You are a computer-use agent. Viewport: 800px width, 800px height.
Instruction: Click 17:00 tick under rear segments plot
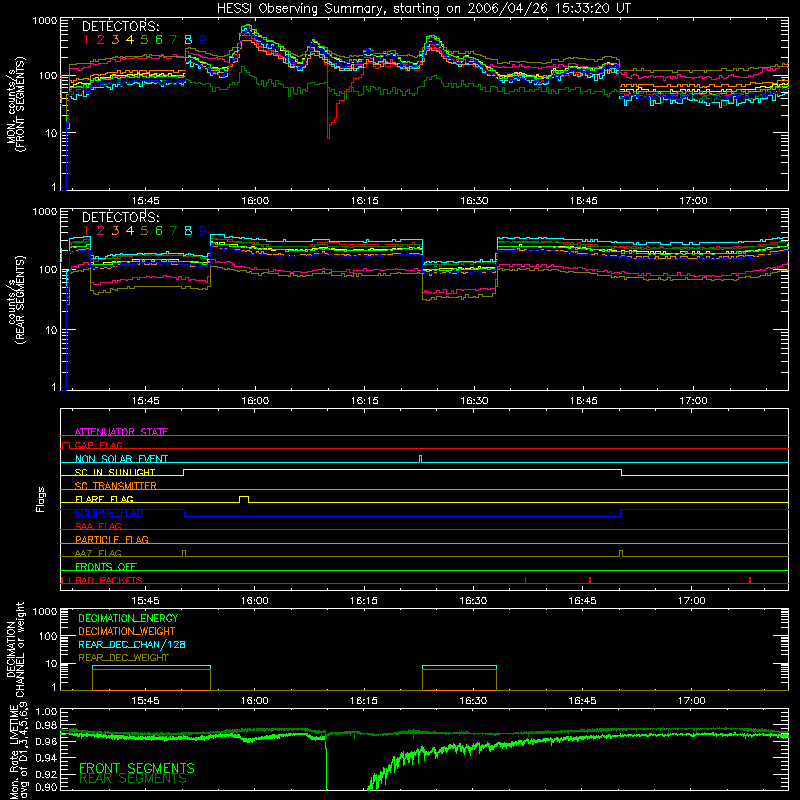tap(693, 401)
